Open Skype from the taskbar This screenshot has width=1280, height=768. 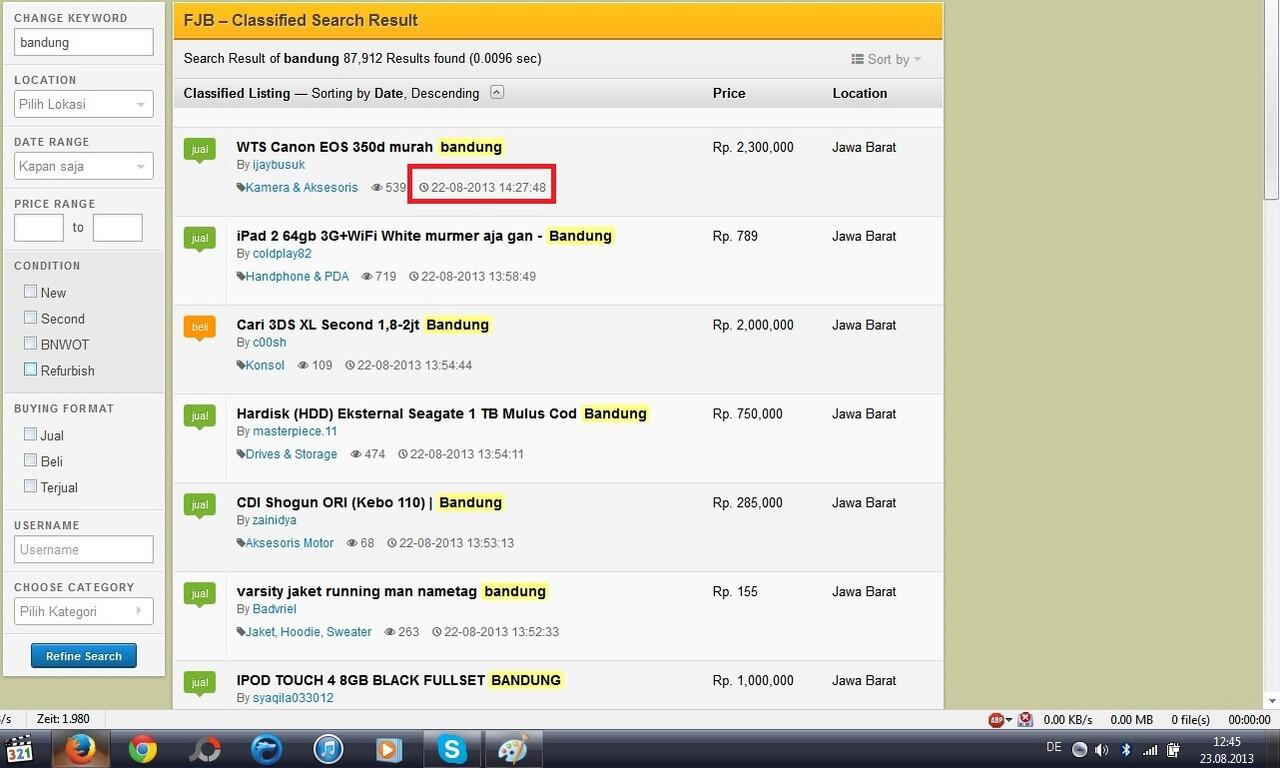(x=452, y=749)
